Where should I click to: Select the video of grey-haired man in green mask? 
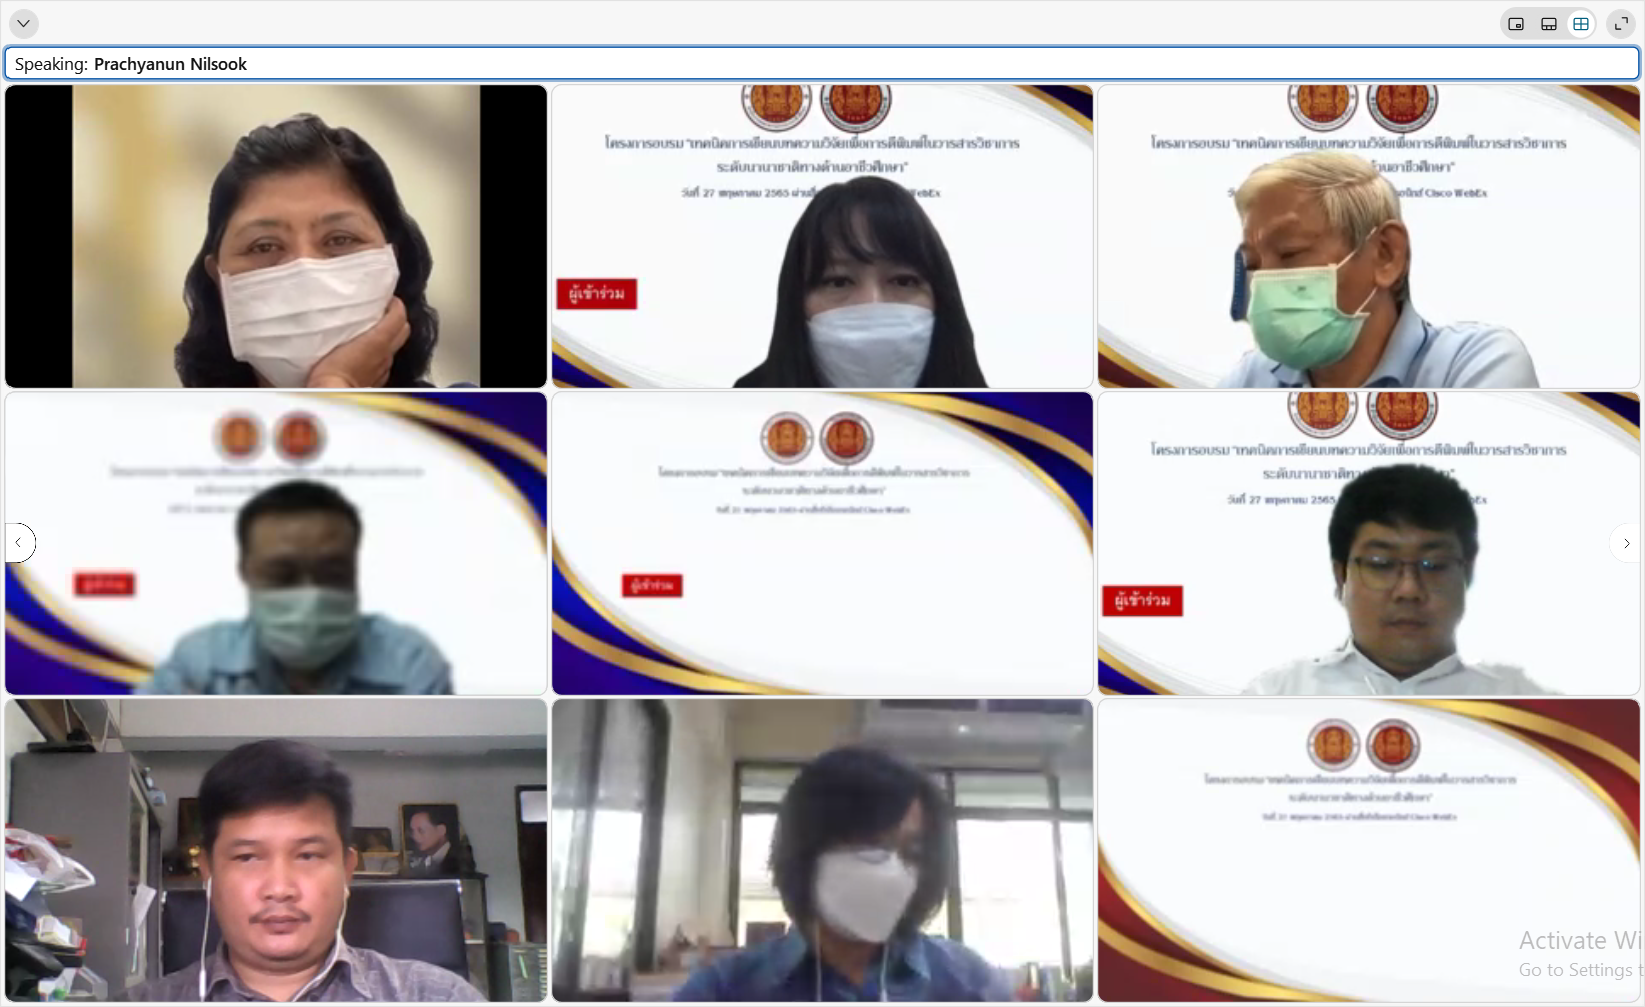[x=1369, y=236]
